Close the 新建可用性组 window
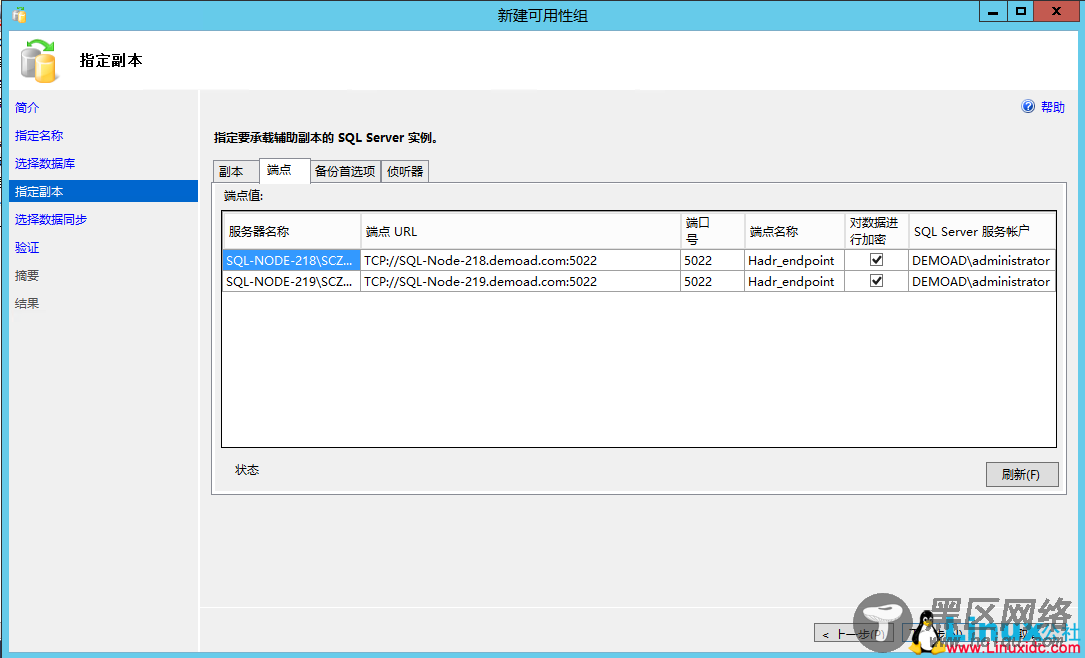 pos(1059,11)
